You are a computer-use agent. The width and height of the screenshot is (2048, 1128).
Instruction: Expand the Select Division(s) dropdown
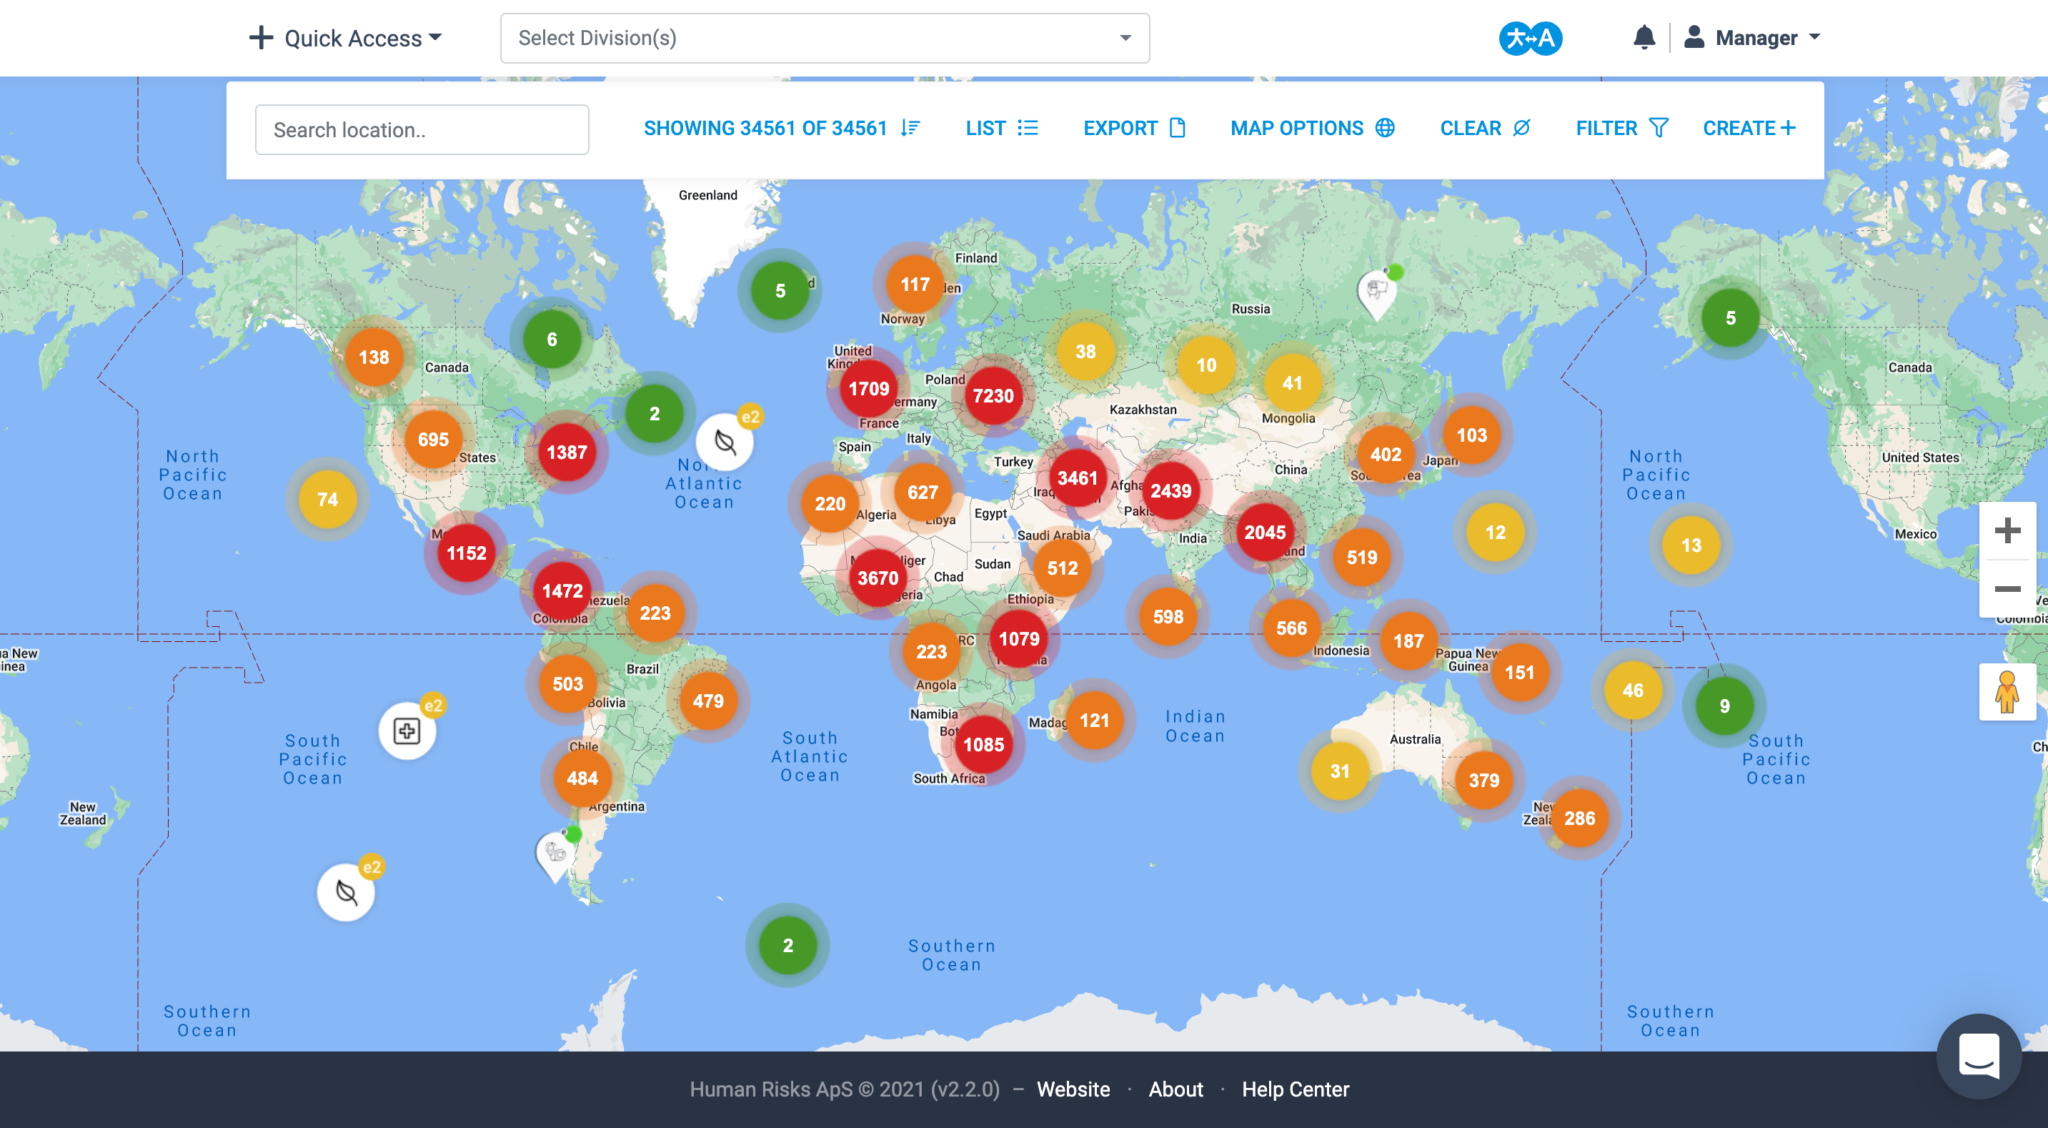[x=824, y=38]
